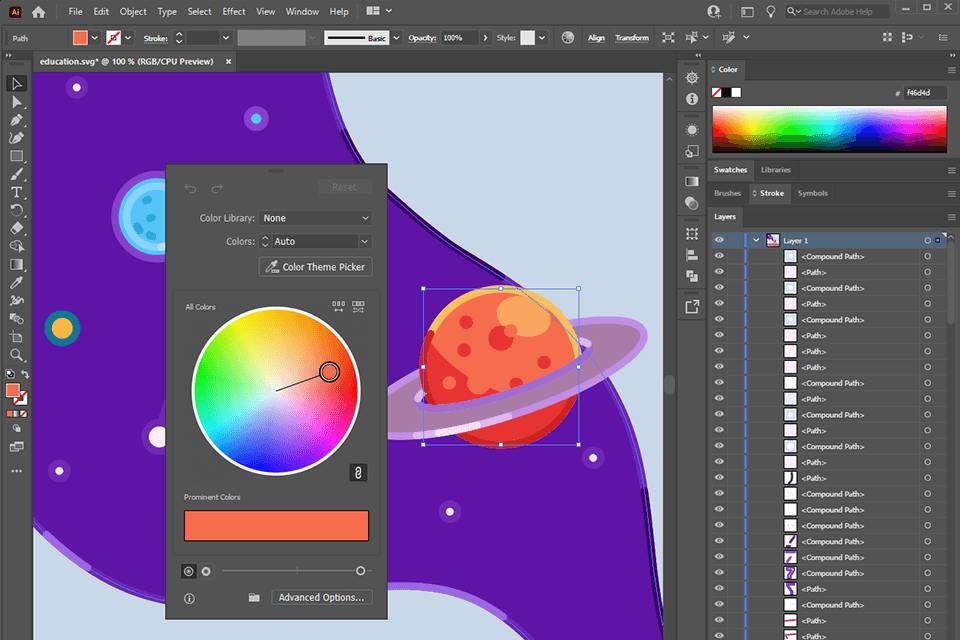This screenshot has height=640, width=960.
Task: Open the Asset Export panel icon
Action: pyautogui.click(x=692, y=307)
